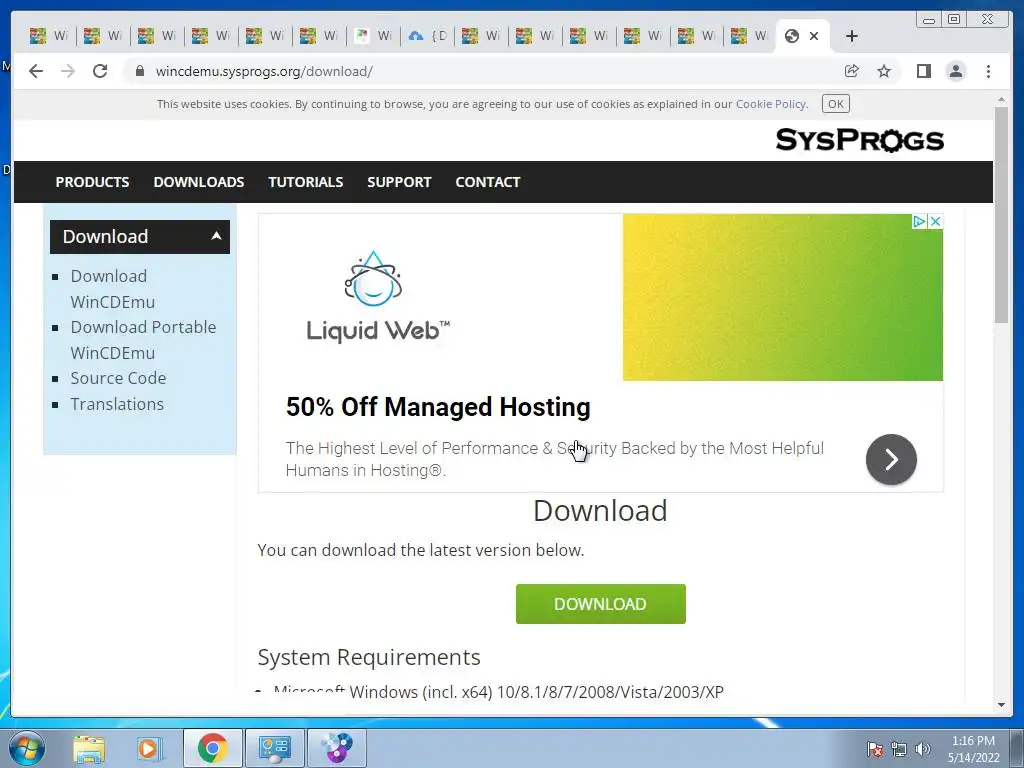Switch to the seventh tab with white icon

point(373,36)
